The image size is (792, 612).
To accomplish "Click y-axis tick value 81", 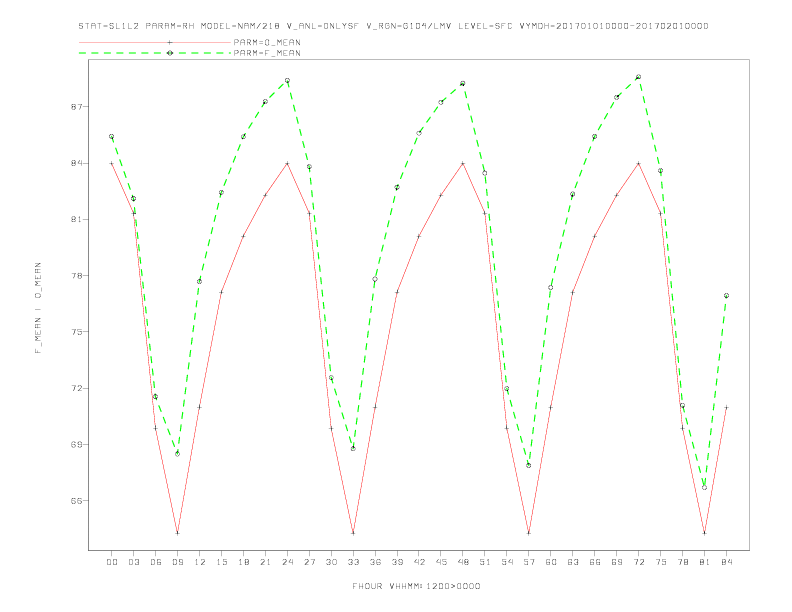I will coord(76,220).
